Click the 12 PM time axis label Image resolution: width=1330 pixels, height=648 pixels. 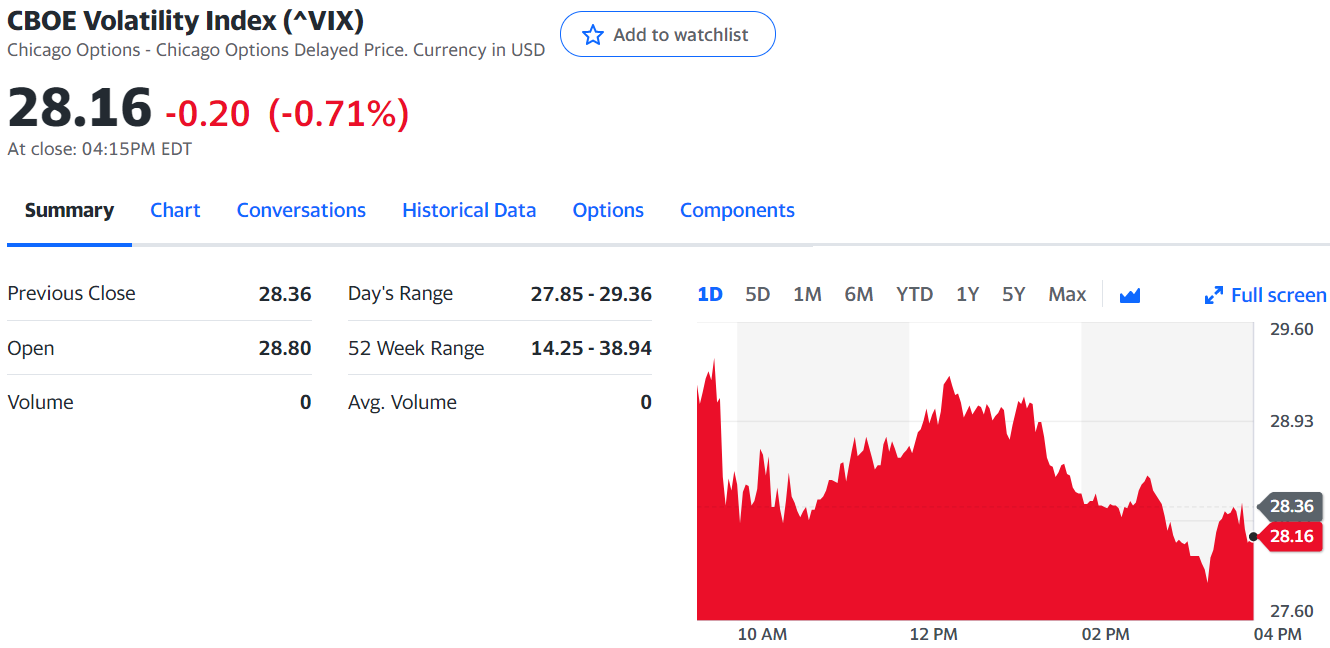(934, 634)
